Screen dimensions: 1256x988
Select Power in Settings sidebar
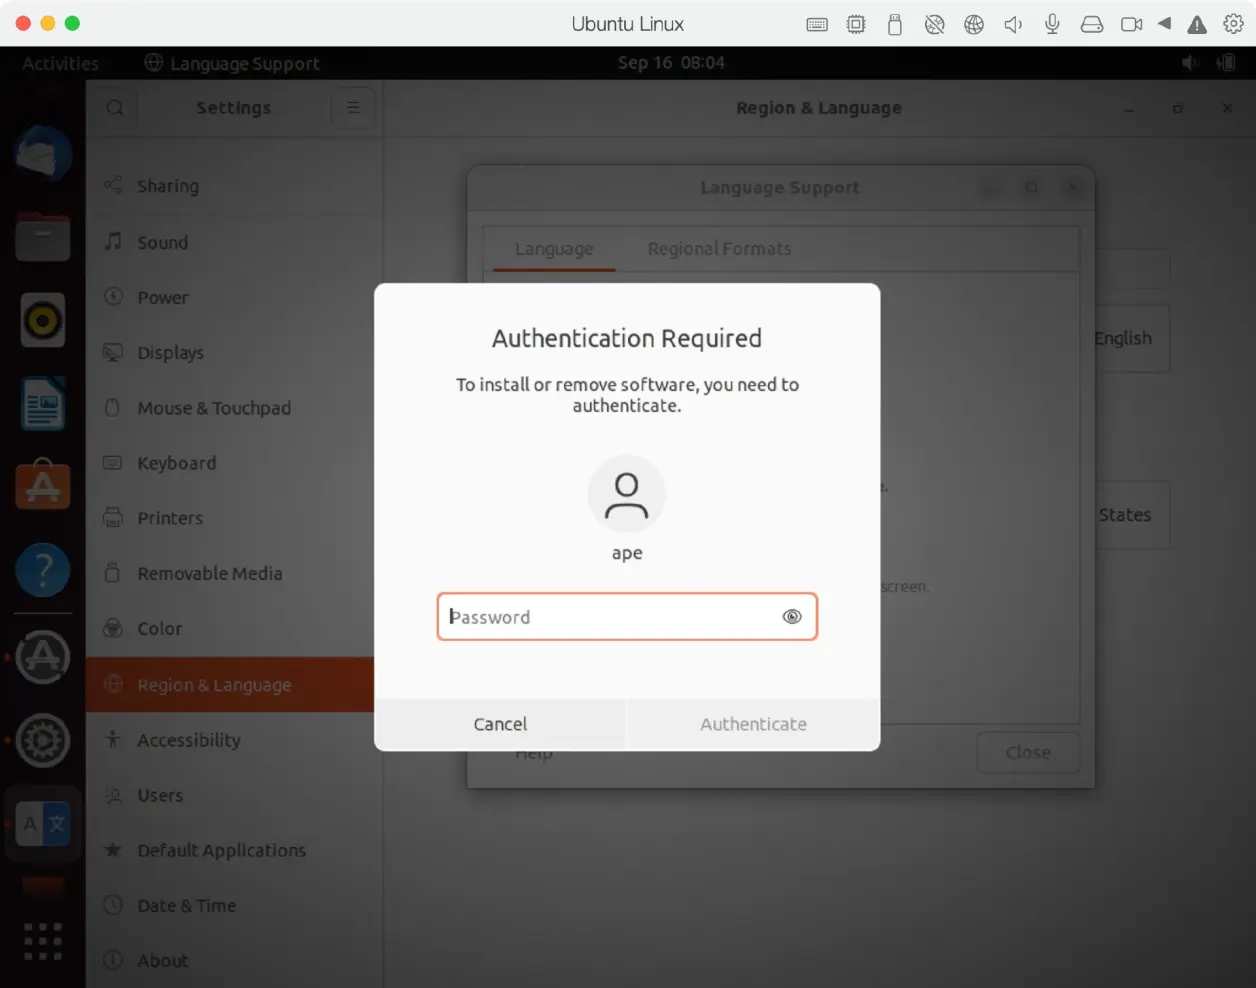tap(234, 297)
